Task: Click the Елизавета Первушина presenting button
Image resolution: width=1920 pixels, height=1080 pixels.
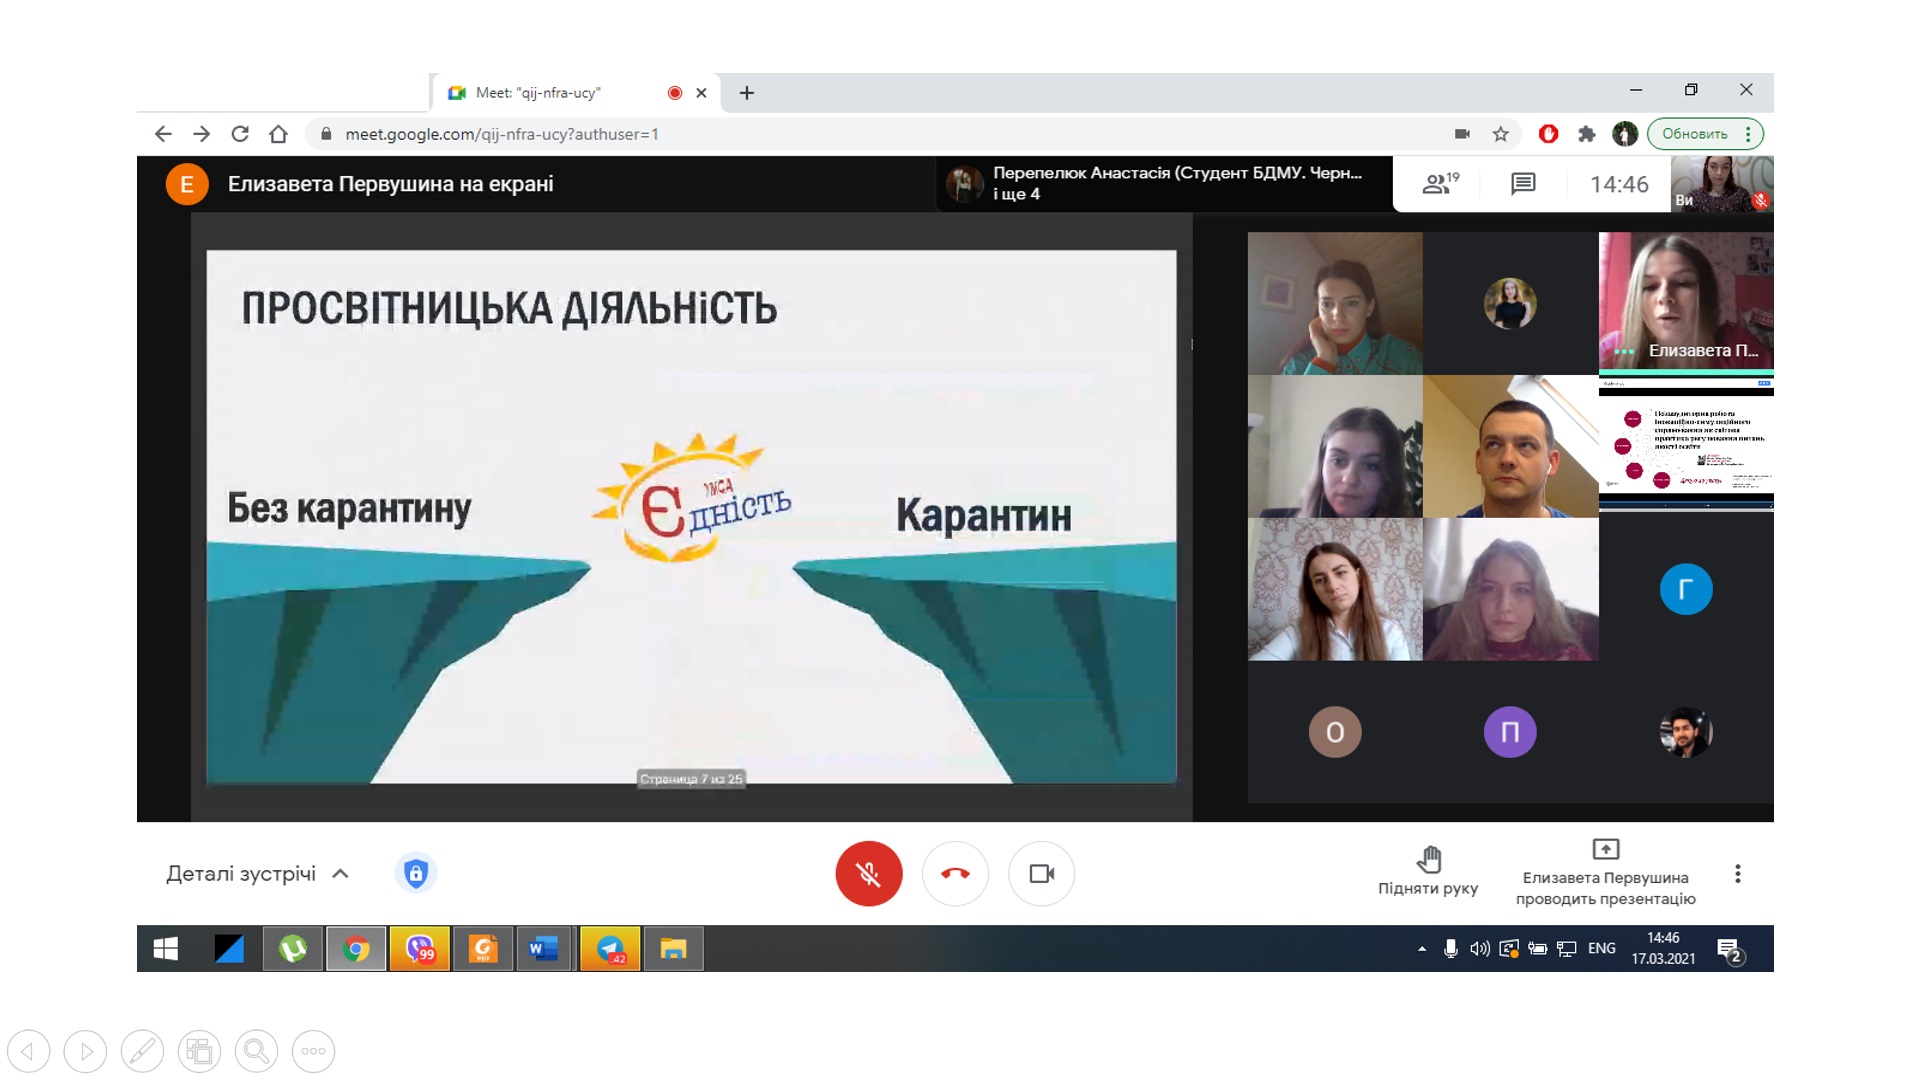Action: [1605, 872]
